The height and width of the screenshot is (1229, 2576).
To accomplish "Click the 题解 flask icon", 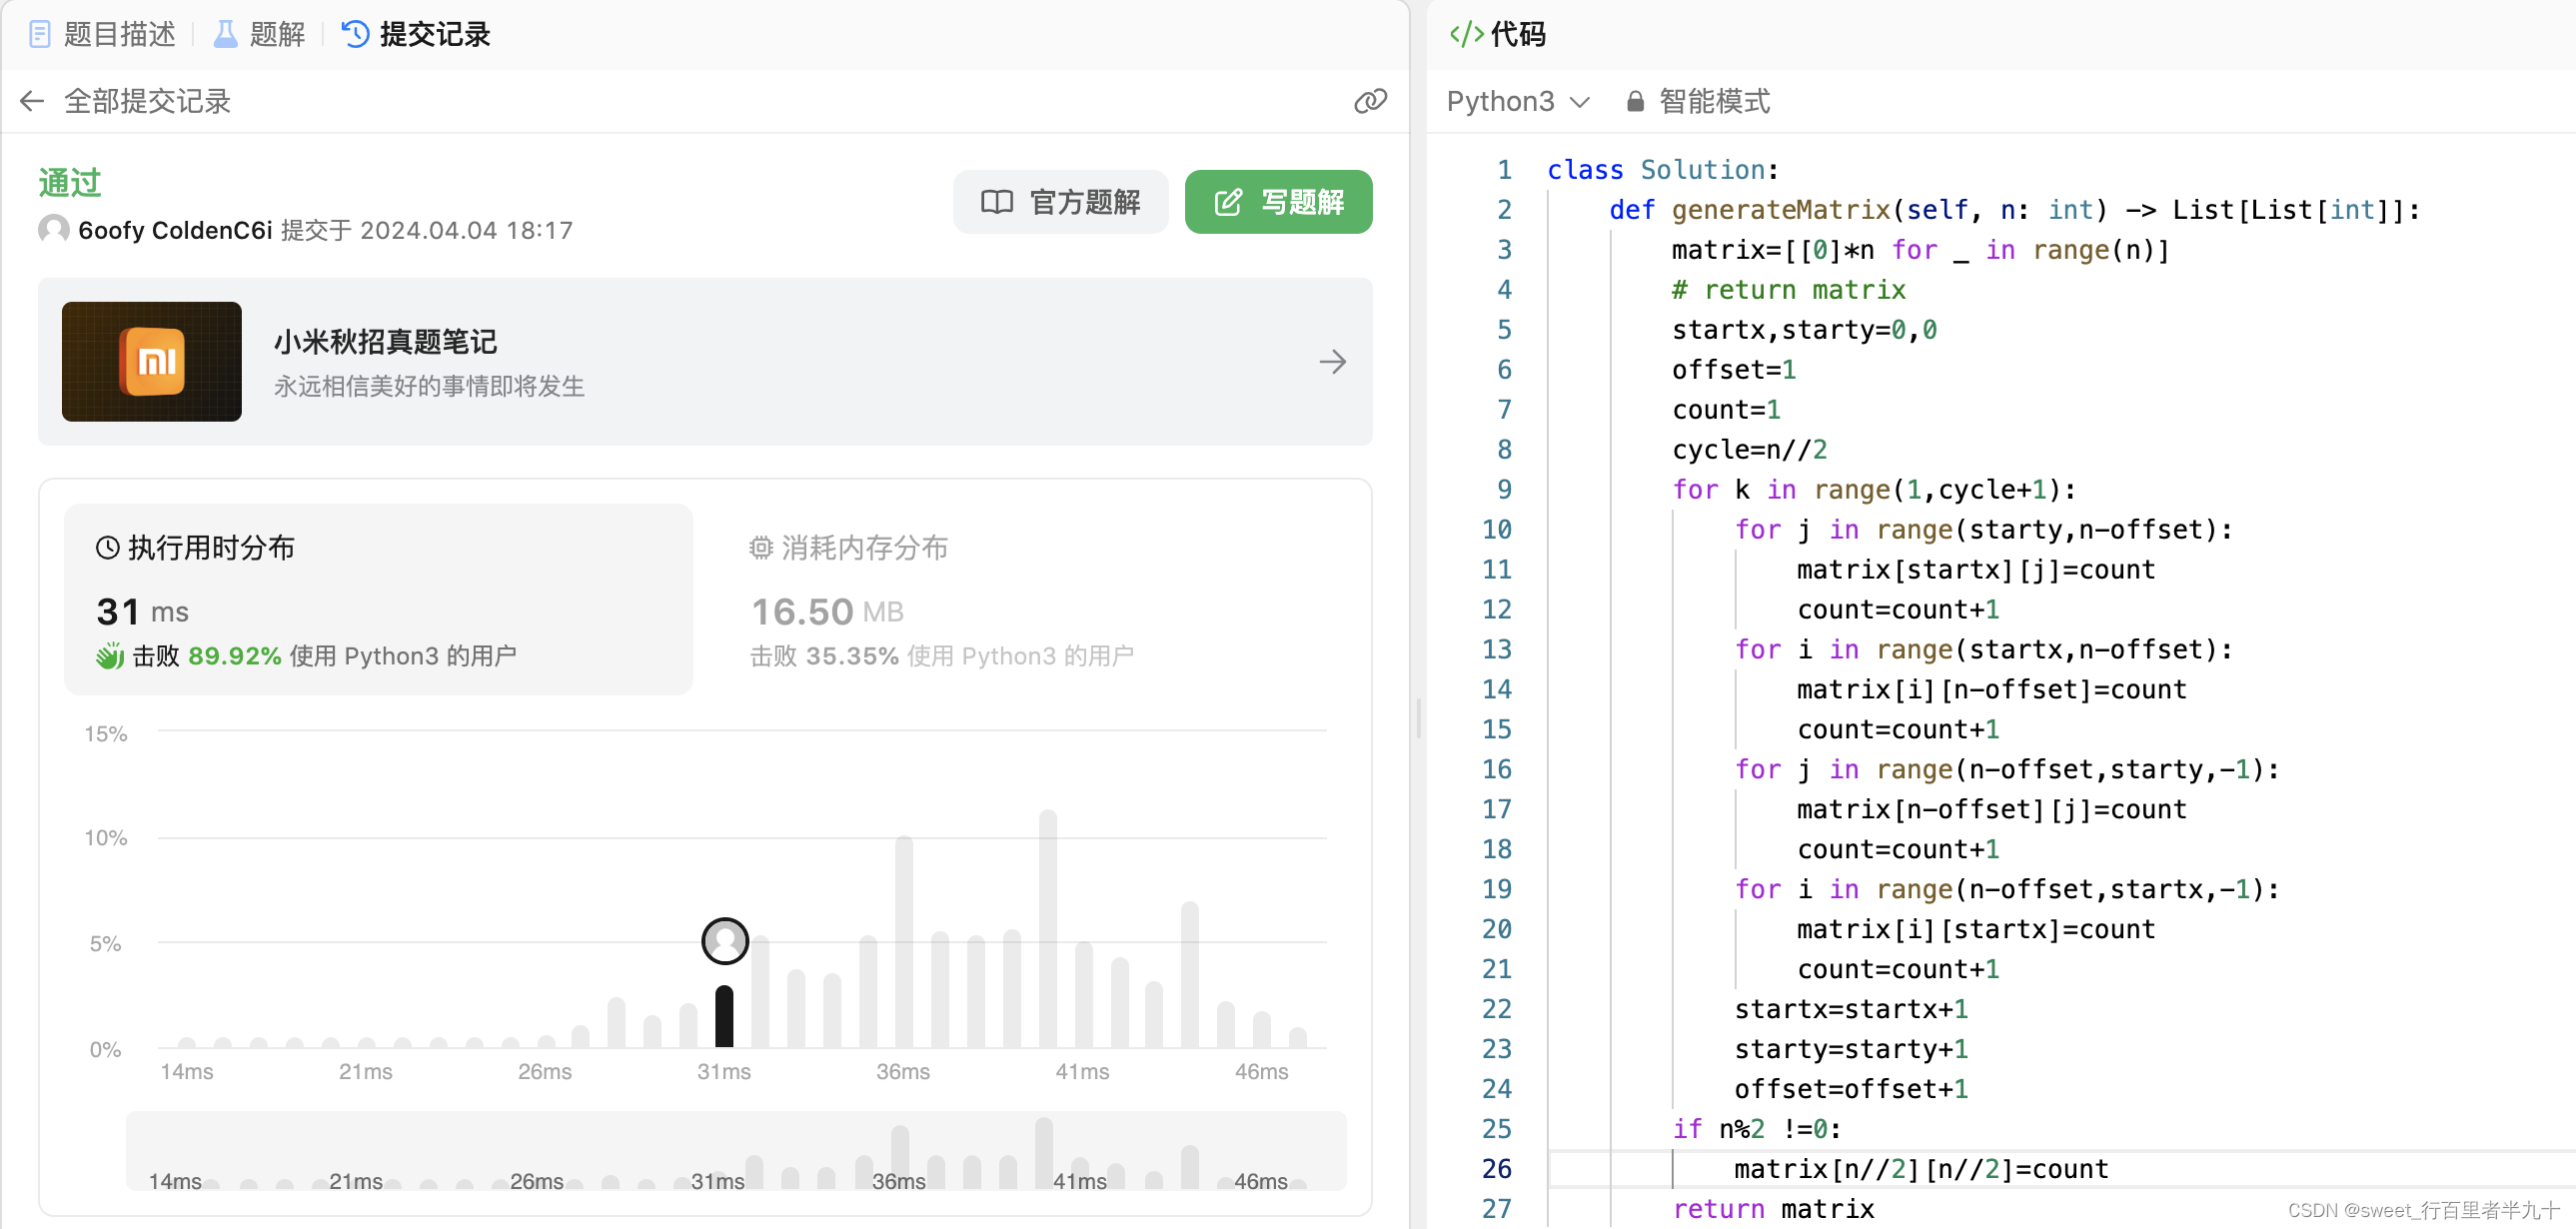I will coord(225,33).
